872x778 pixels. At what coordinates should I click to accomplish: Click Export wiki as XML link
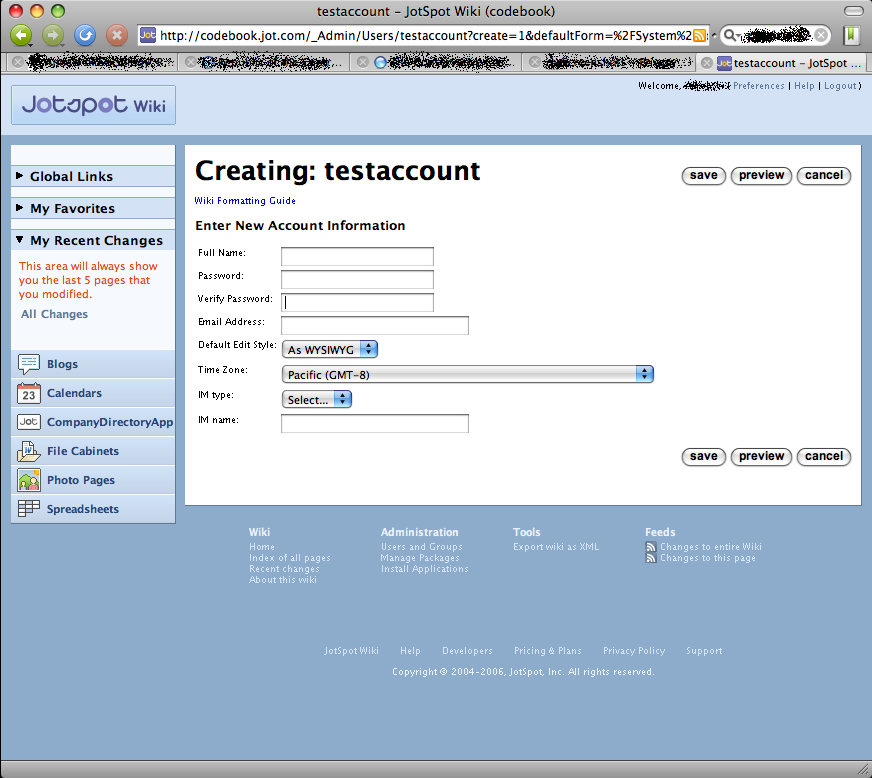point(556,547)
